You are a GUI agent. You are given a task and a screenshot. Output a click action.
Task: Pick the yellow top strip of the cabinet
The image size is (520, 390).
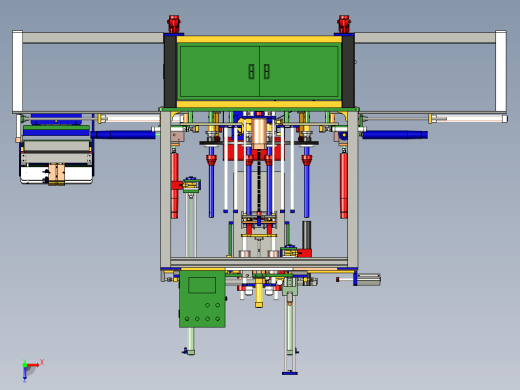259,39
